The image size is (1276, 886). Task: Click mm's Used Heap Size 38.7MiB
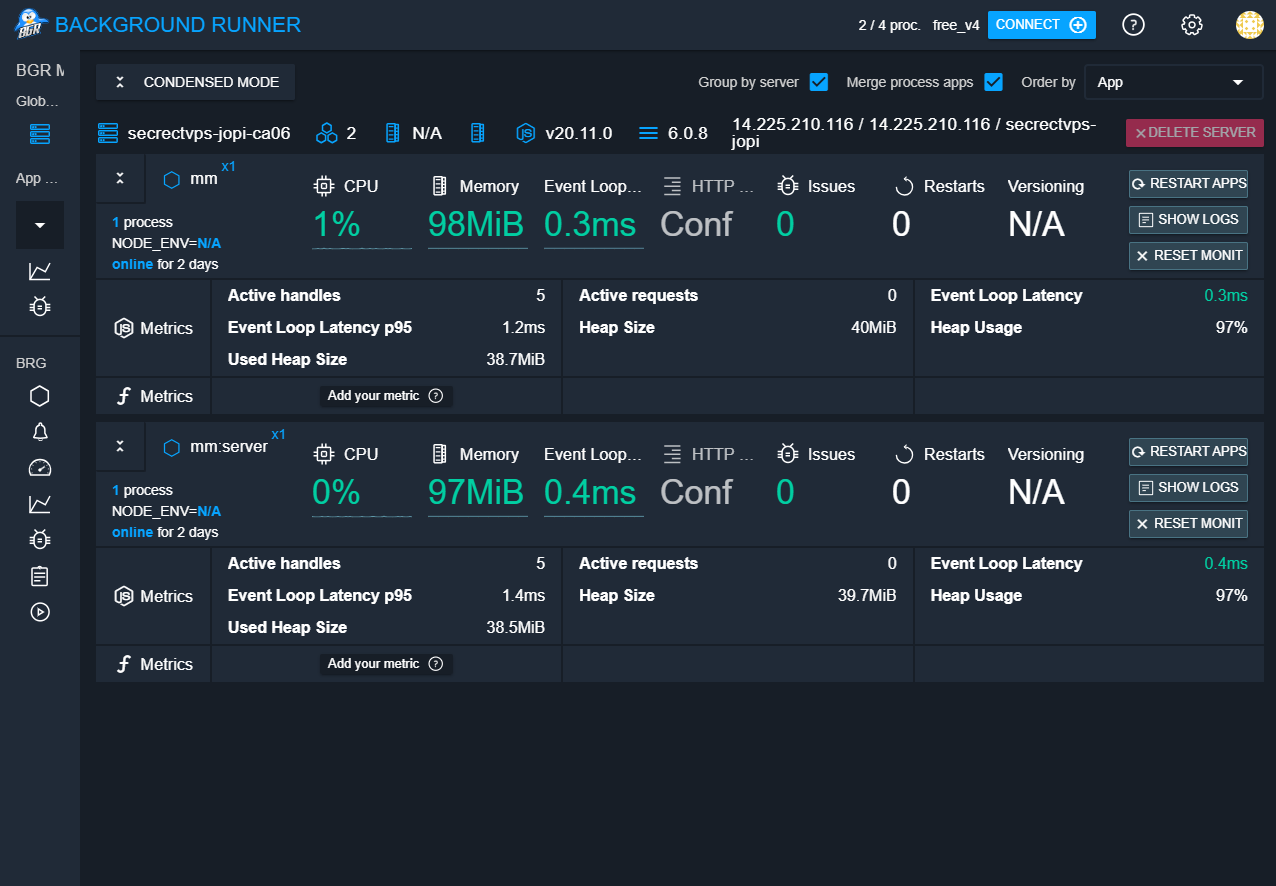pos(516,359)
